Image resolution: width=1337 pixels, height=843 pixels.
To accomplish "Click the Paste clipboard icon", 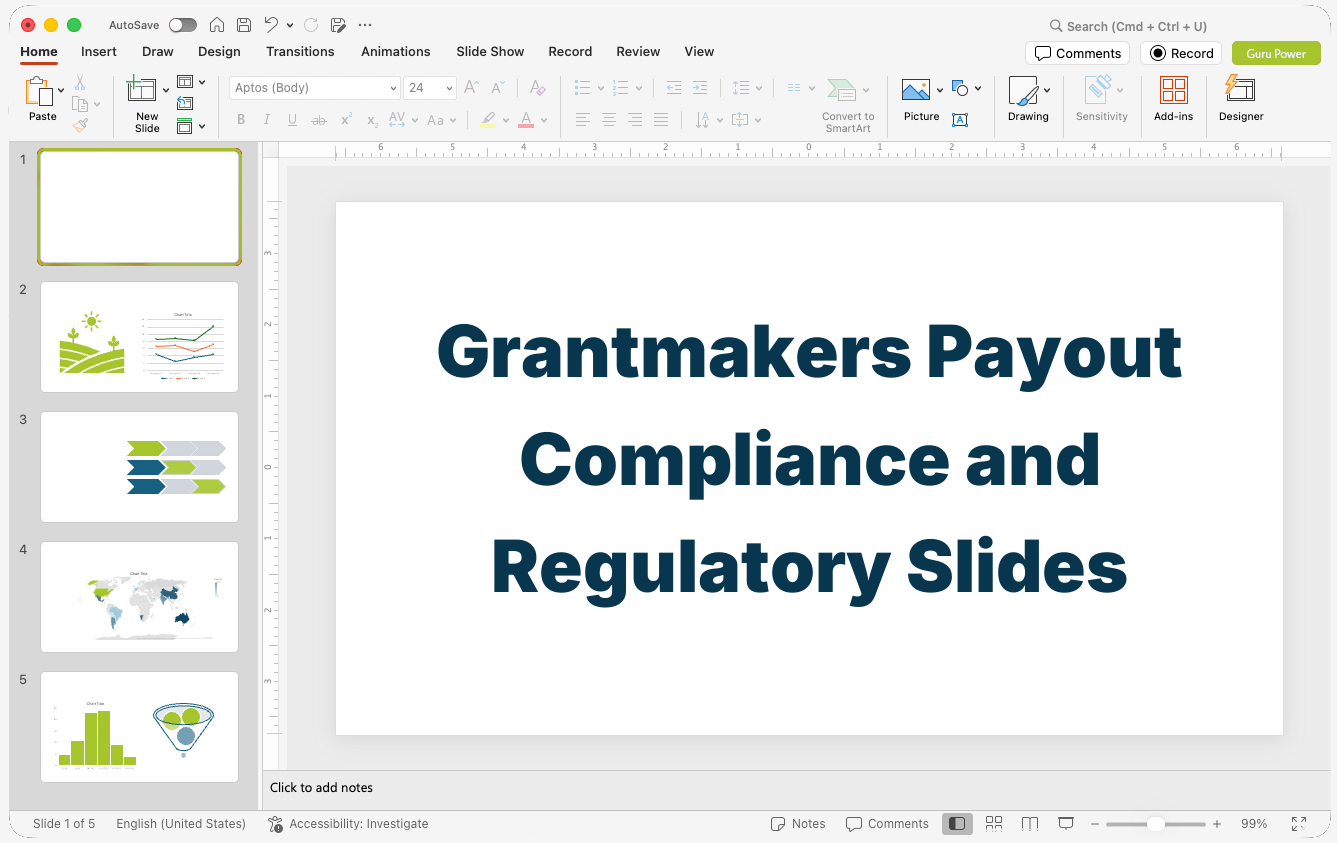I will pos(39,91).
